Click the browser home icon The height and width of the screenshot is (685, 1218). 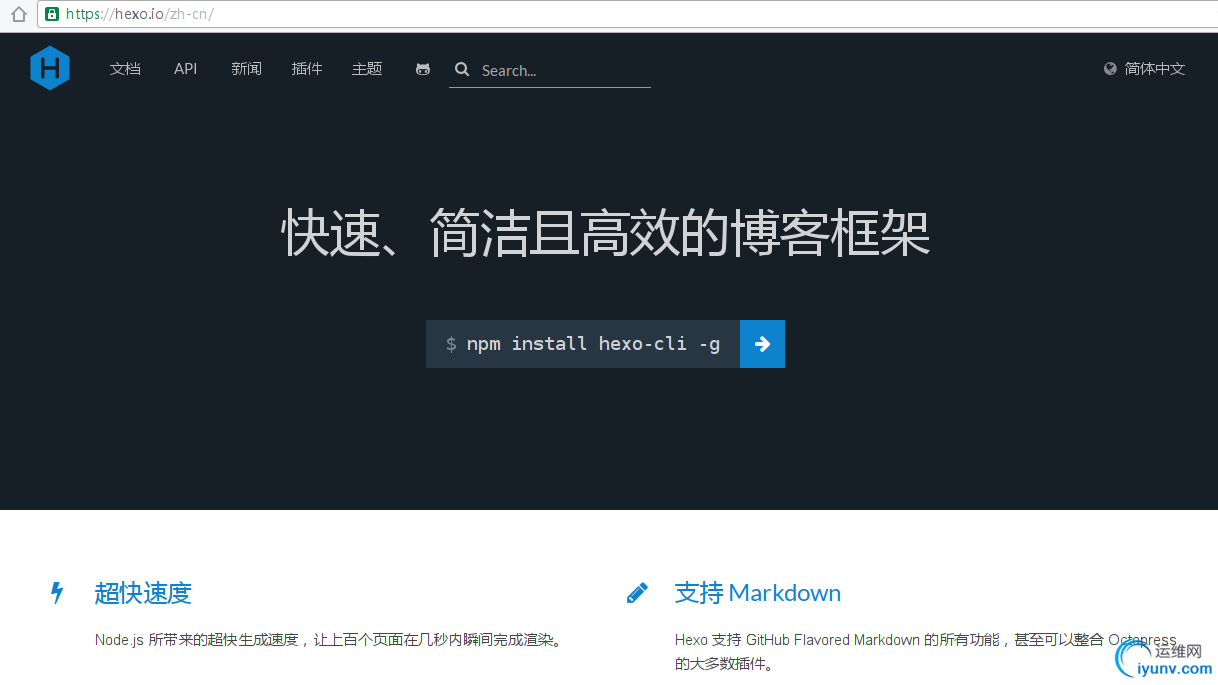18,14
